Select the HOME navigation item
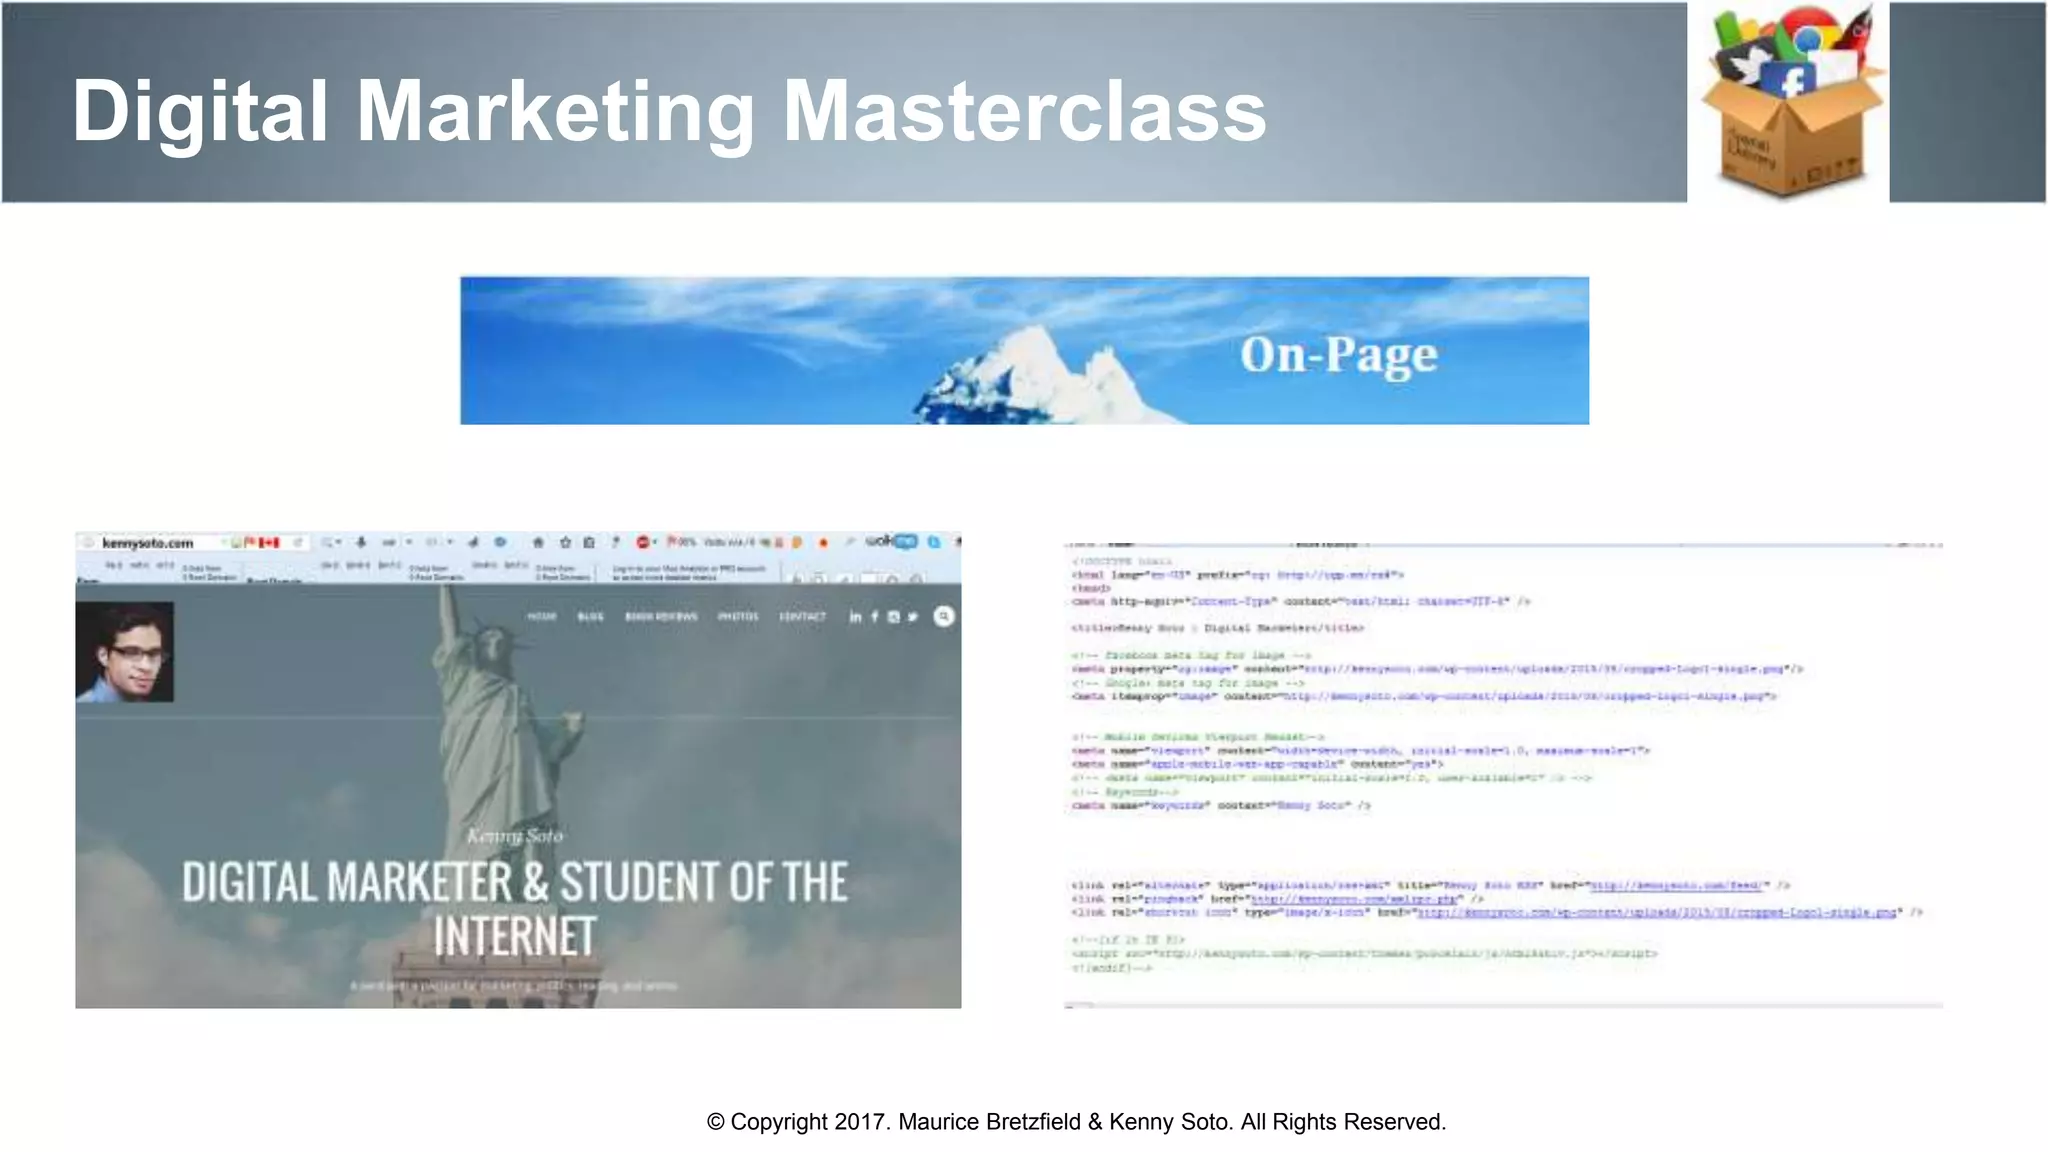Viewport: 2048px width, 1152px height. tap(542, 617)
